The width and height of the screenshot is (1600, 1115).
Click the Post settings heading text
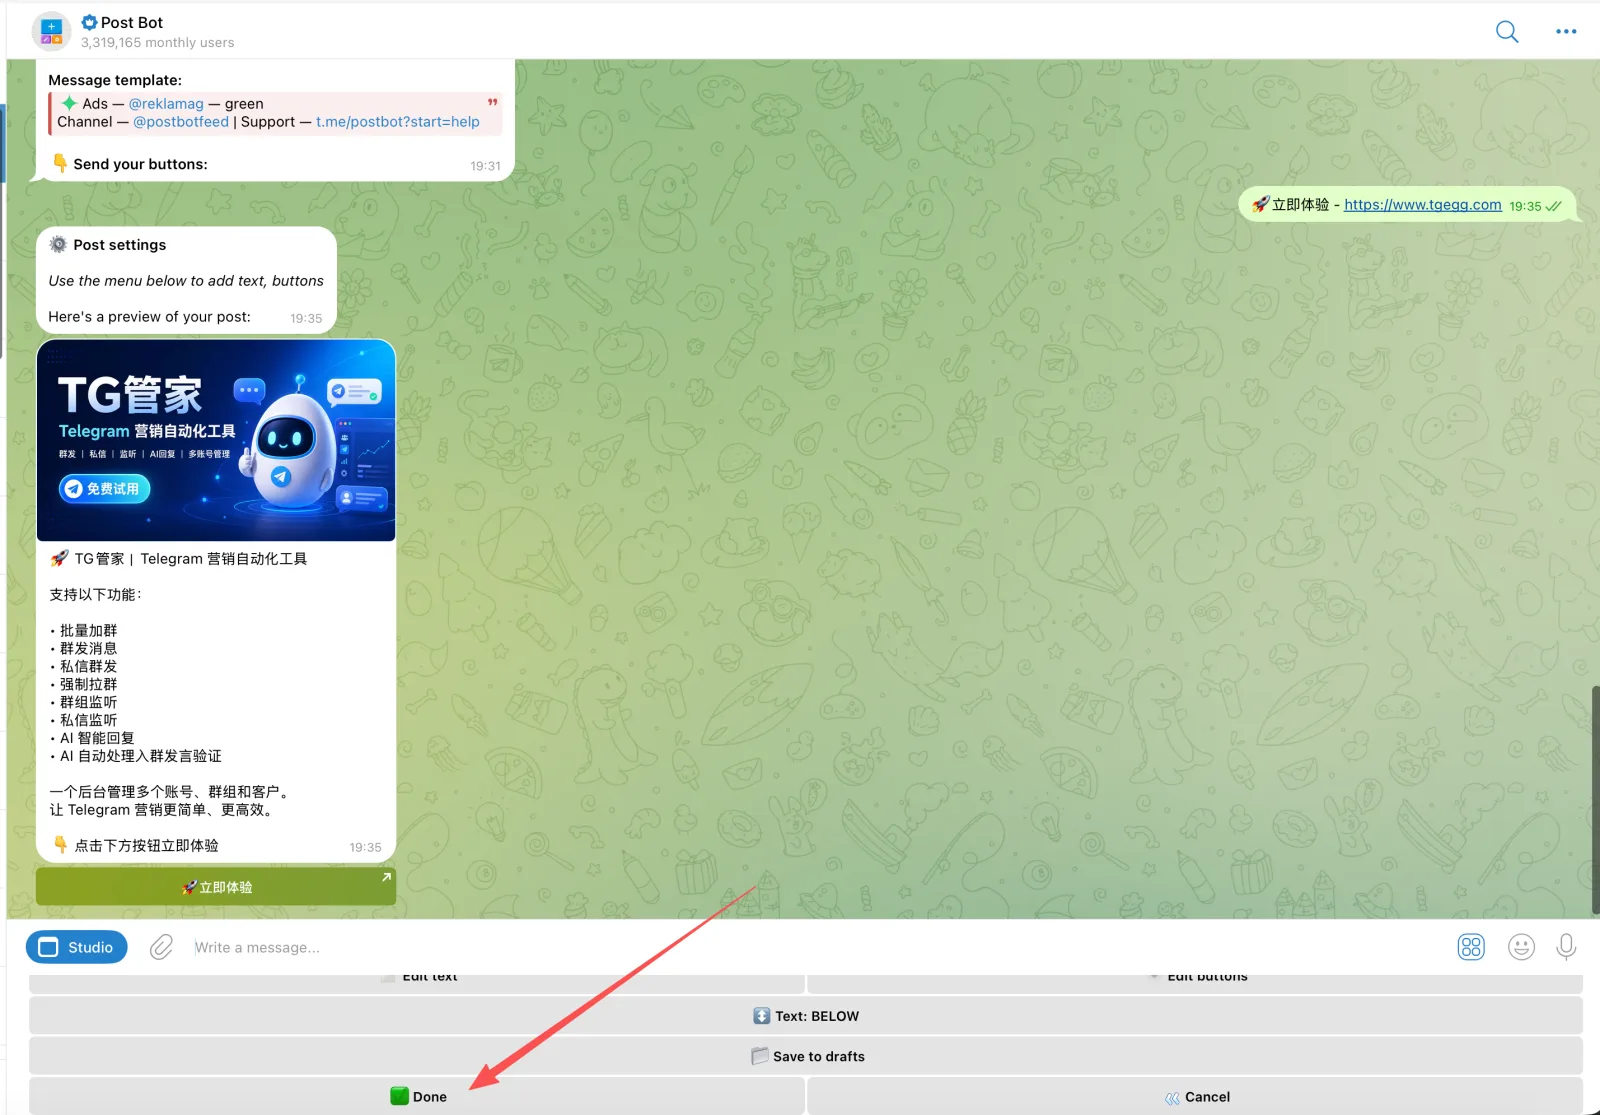coord(119,245)
